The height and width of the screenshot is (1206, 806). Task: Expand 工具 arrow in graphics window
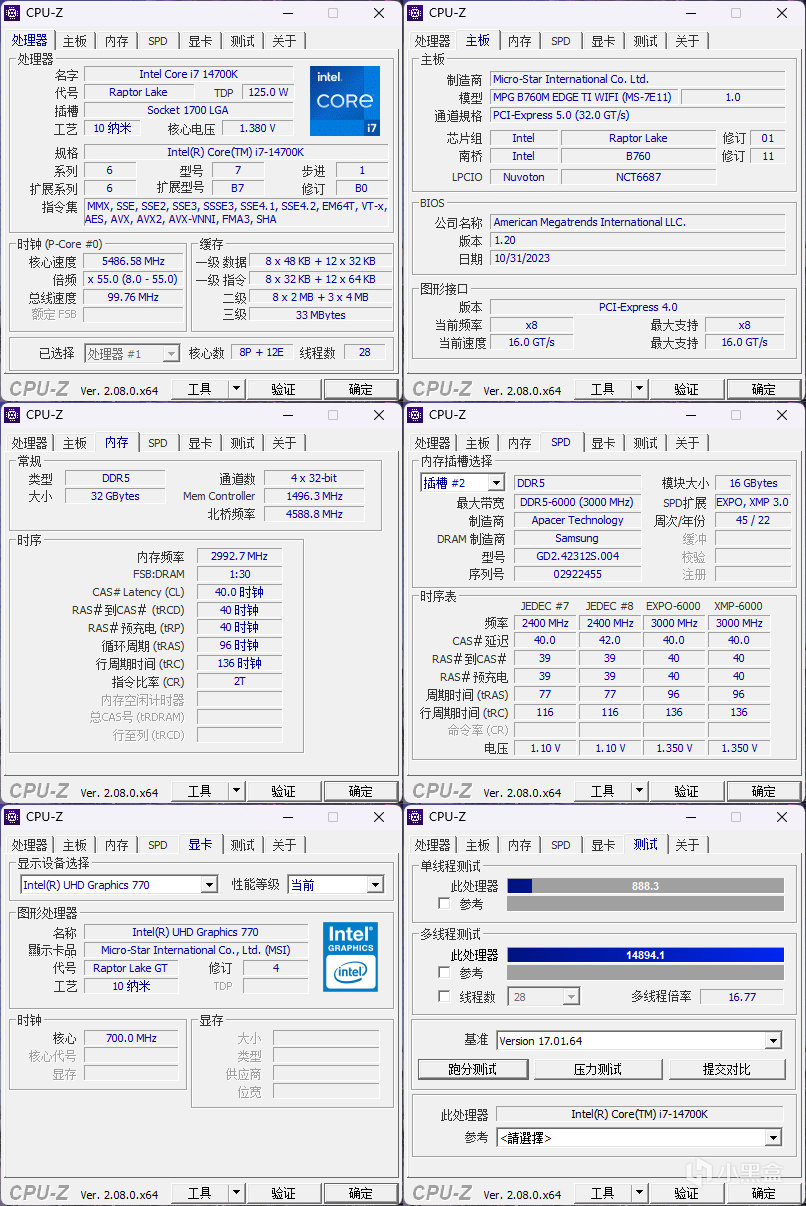pyautogui.click(x=237, y=1193)
